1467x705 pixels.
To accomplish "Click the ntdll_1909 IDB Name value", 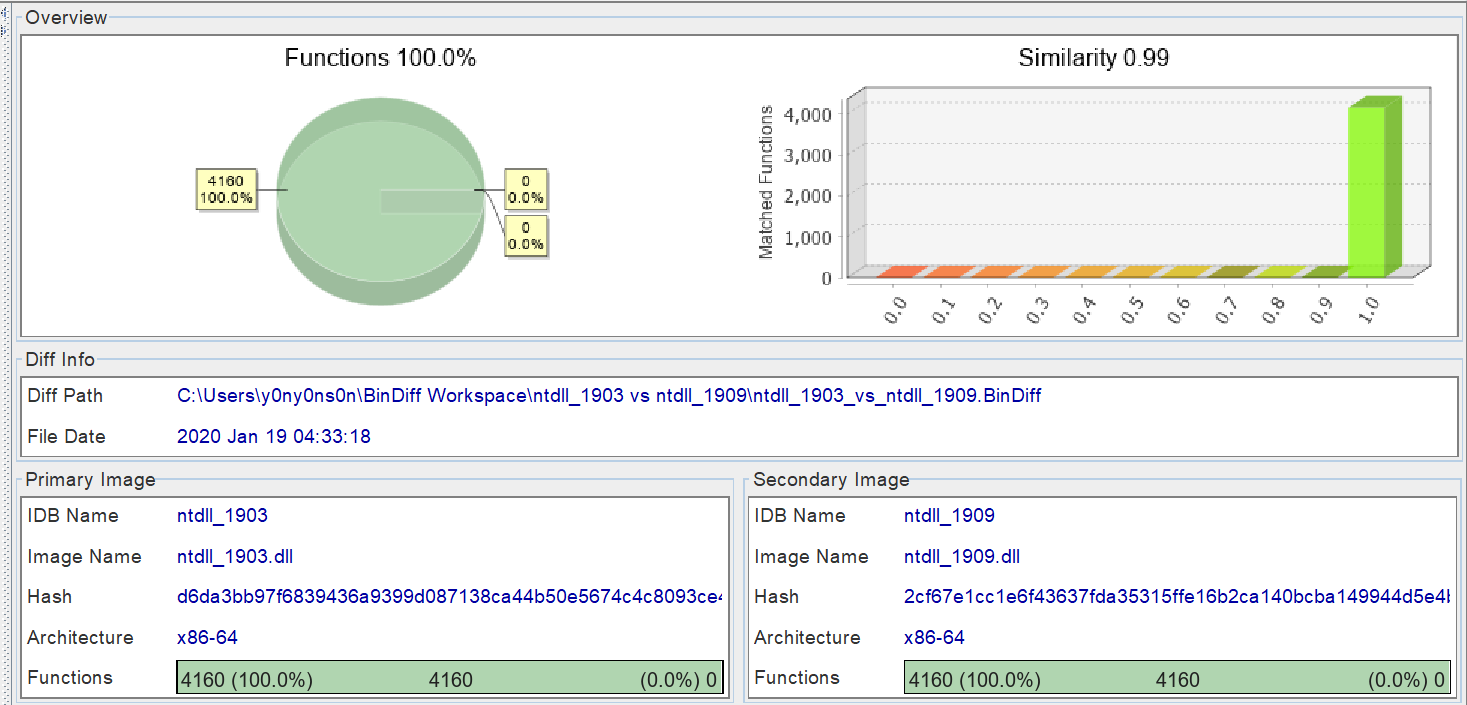I will [x=949, y=516].
